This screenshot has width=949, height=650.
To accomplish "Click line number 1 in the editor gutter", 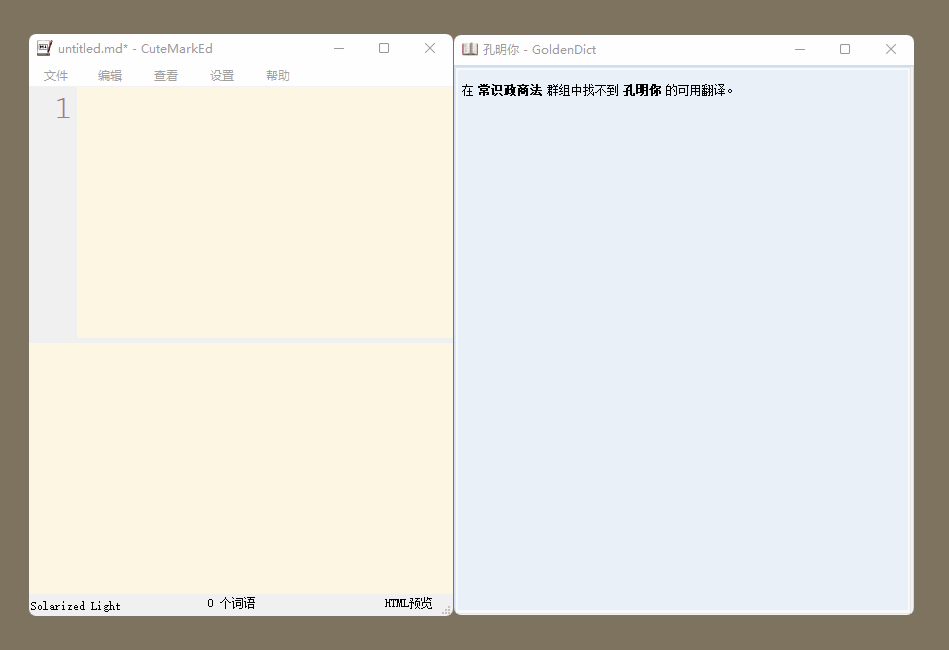I will tap(63, 109).
